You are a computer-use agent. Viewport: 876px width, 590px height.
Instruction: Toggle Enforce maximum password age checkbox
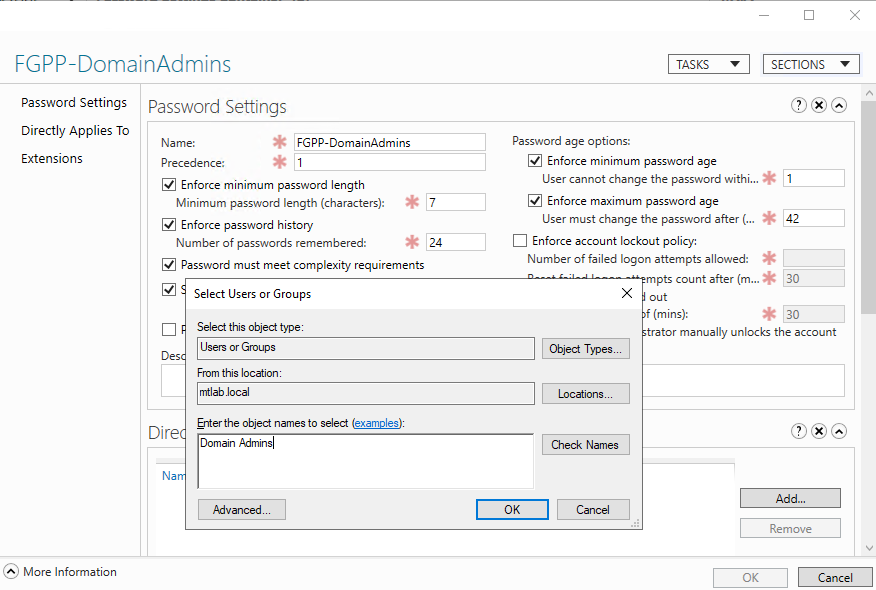click(x=535, y=201)
